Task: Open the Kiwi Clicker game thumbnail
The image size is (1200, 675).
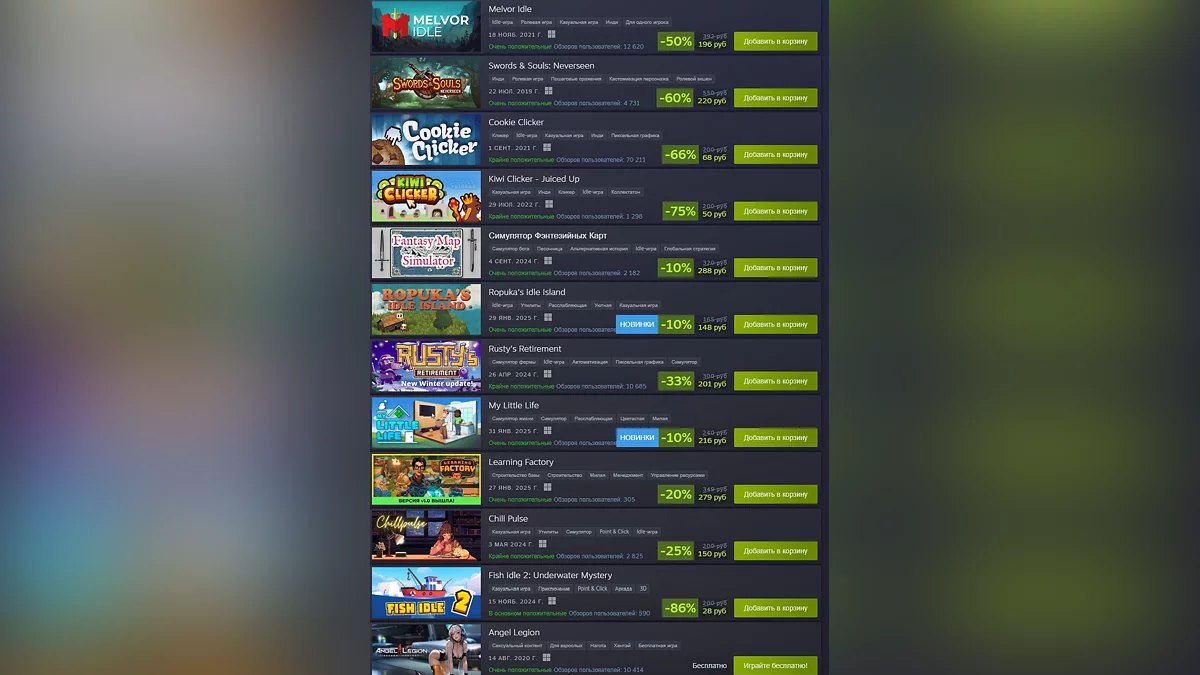Action: click(426, 196)
